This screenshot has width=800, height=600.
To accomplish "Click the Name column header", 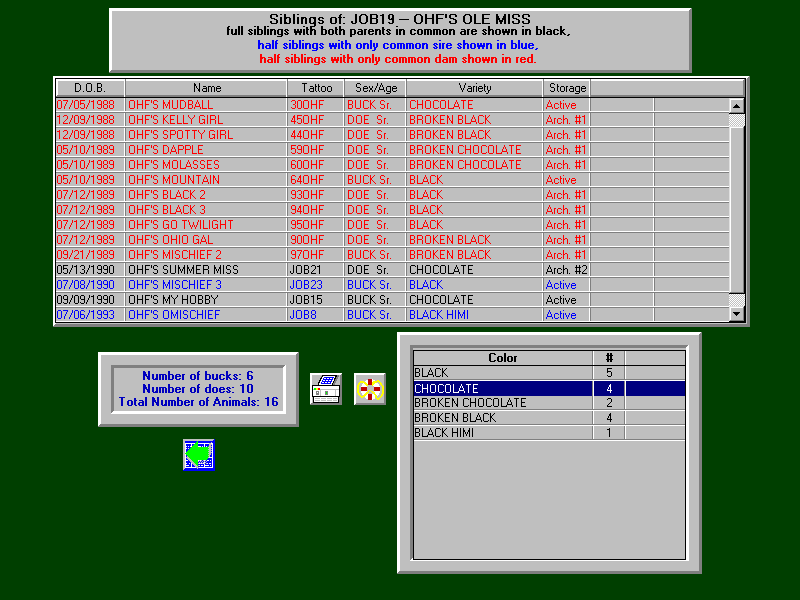I will [x=206, y=88].
